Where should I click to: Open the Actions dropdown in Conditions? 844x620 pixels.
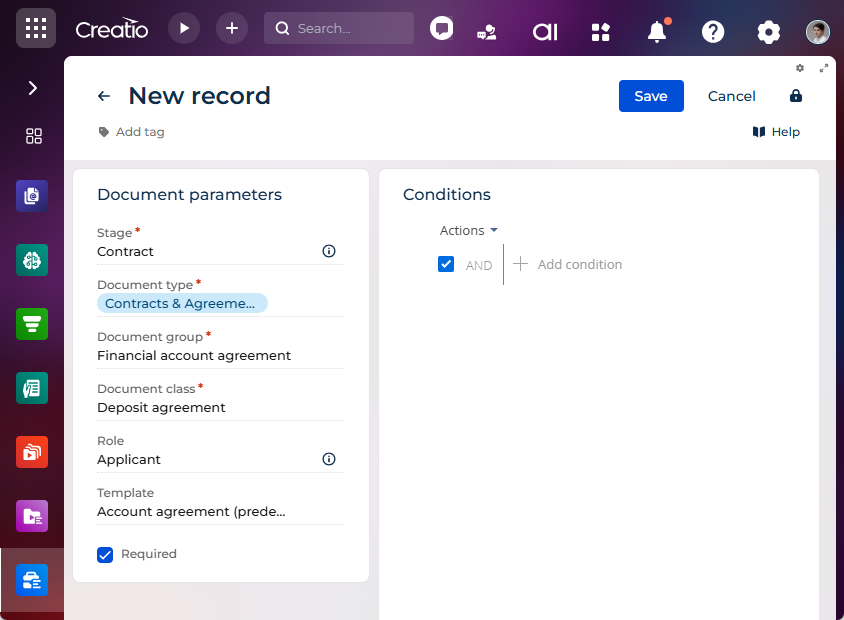(468, 230)
